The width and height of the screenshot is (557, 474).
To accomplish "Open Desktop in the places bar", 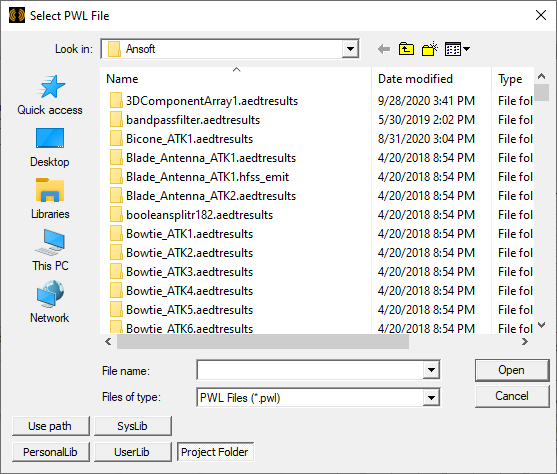I will pos(50,147).
